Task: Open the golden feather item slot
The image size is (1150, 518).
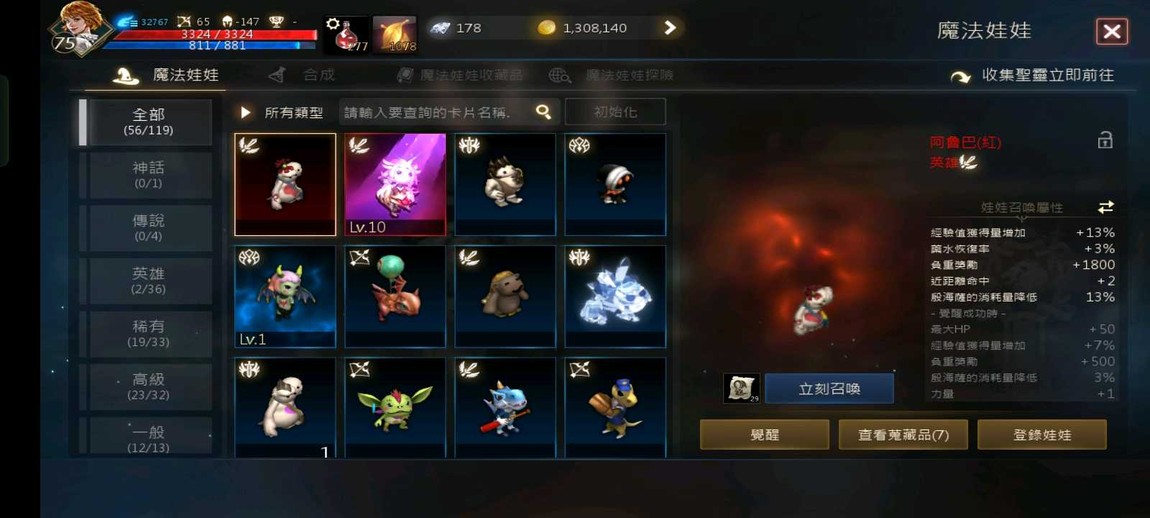Action: point(395,34)
